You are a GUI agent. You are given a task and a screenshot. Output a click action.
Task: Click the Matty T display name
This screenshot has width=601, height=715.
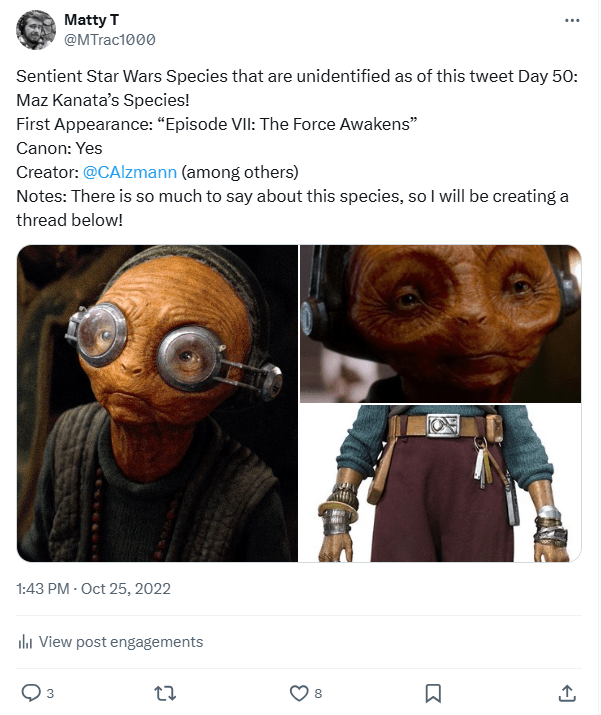tap(92, 20)
